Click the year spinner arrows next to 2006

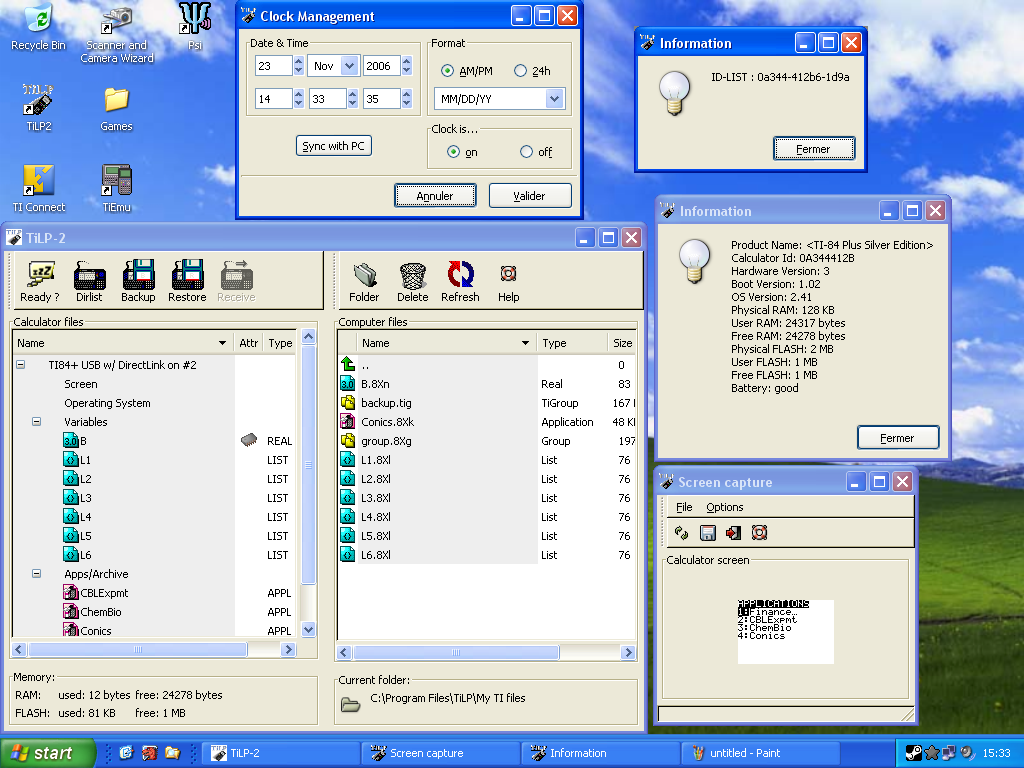click(x=407, y=65)
